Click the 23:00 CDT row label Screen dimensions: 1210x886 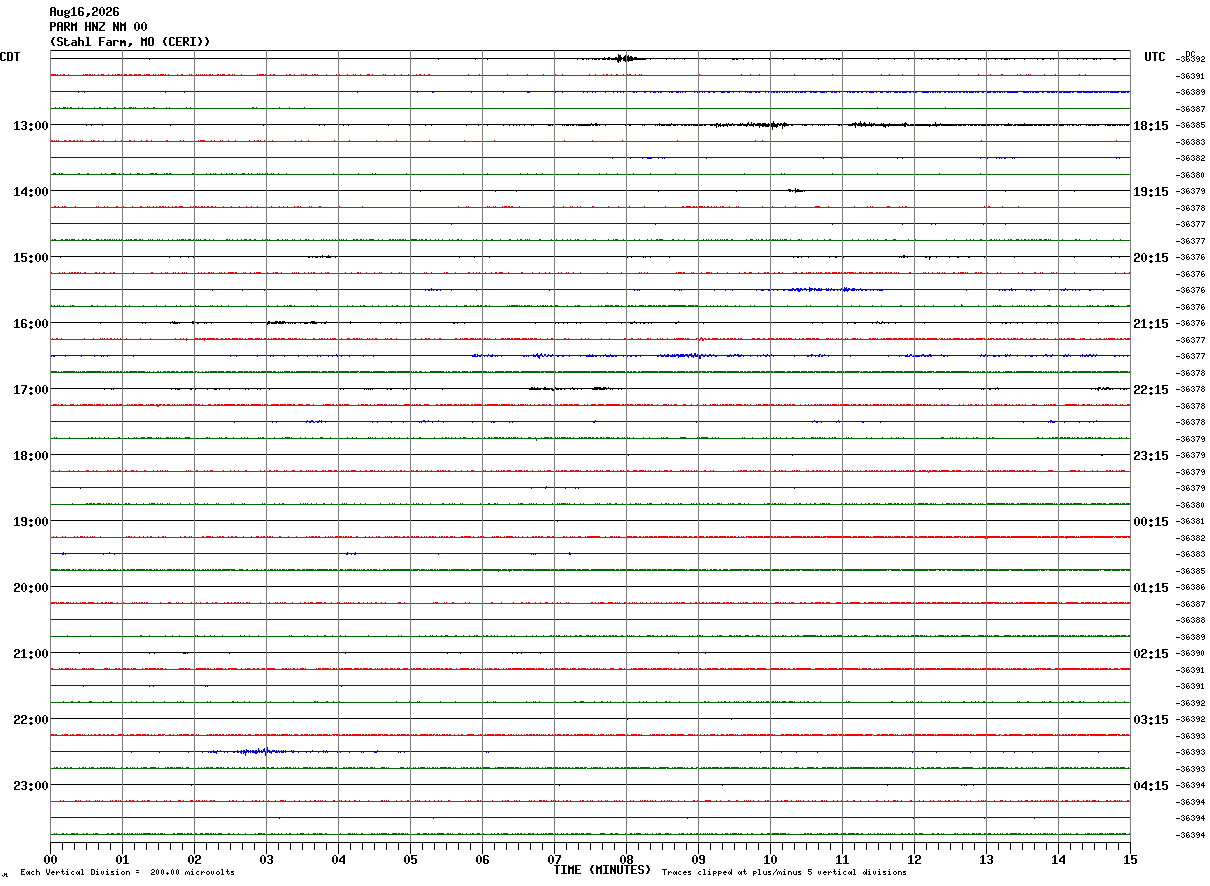(x=31, y=786)
